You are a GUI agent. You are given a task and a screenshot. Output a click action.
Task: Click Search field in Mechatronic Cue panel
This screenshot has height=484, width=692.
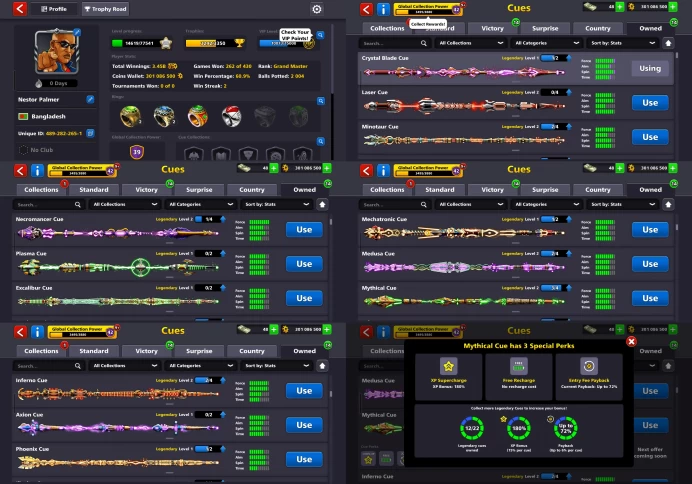(395, 204)
